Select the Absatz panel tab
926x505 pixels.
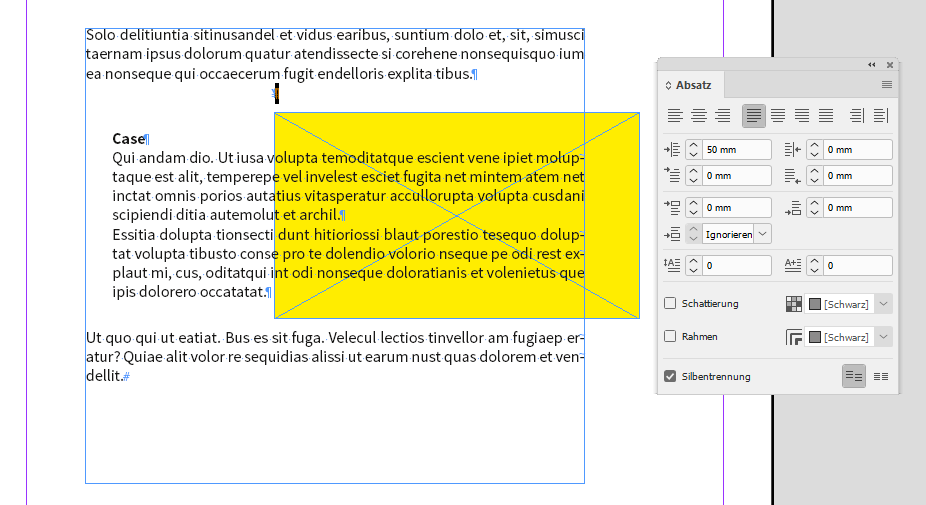pos(693,85)
